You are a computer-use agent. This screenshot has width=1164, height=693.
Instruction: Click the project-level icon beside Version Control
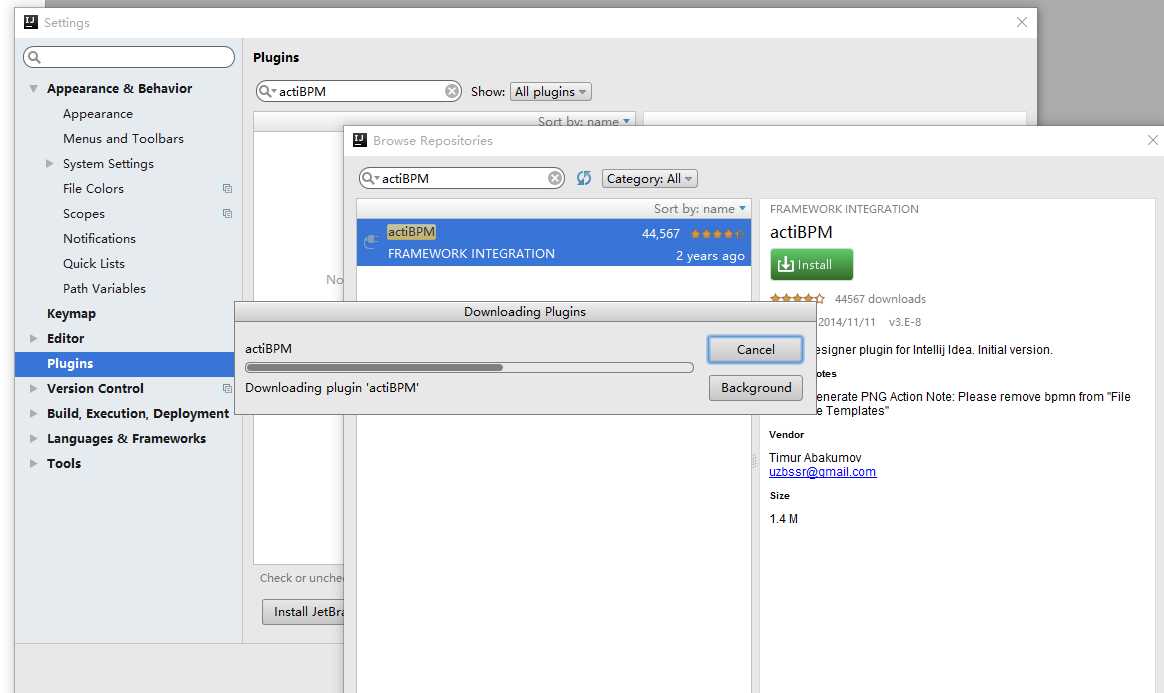(x=227, y=388)
